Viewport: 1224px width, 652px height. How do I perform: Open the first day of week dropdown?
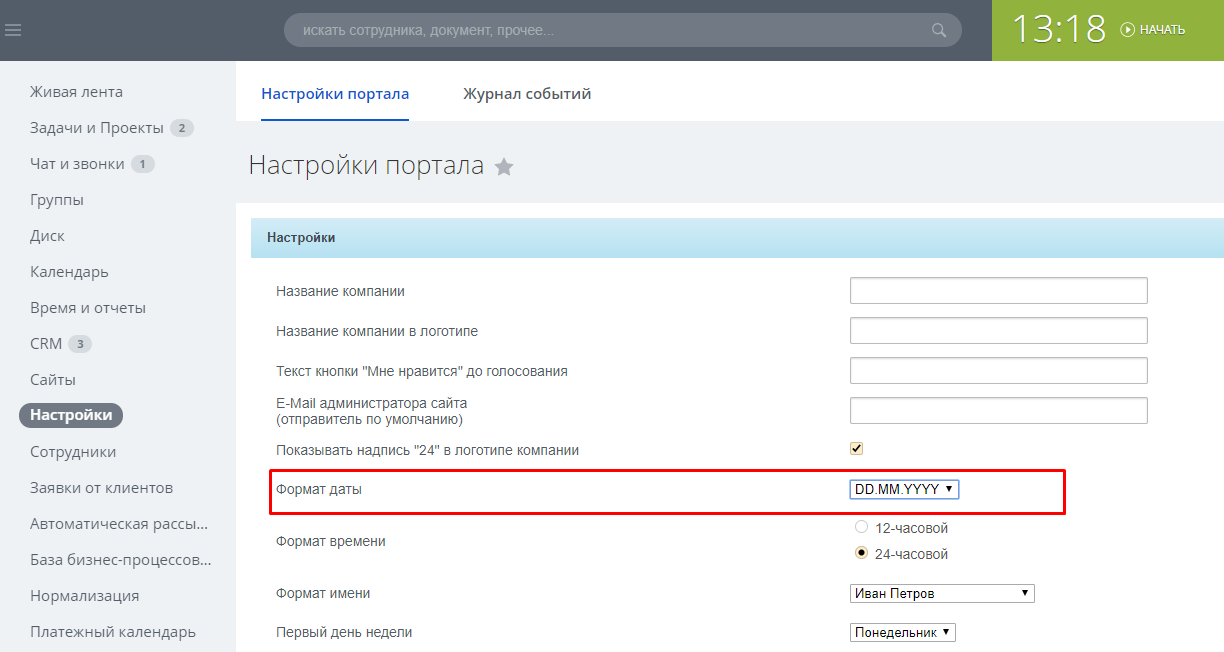point(903,632)
